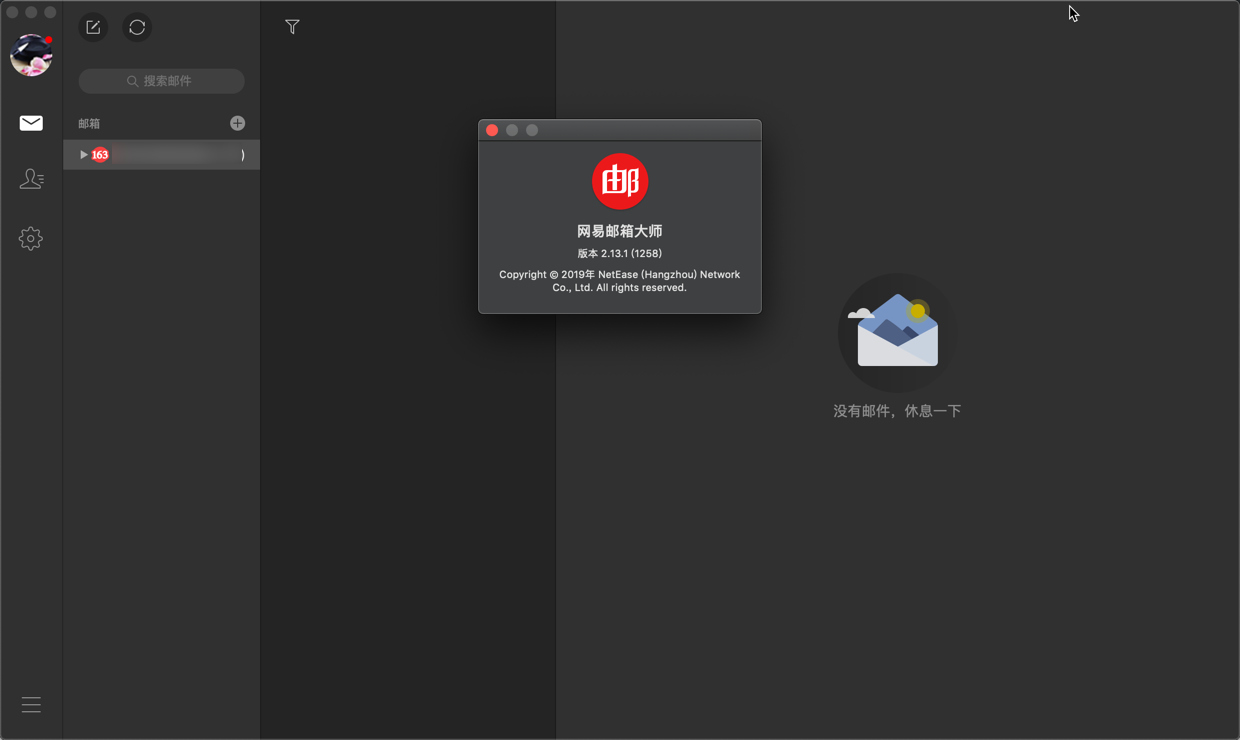Focus the 搜索邮件 search field
Image resolution: width=1240 pixels, height=740 pixels.
(x=161, y=81)
